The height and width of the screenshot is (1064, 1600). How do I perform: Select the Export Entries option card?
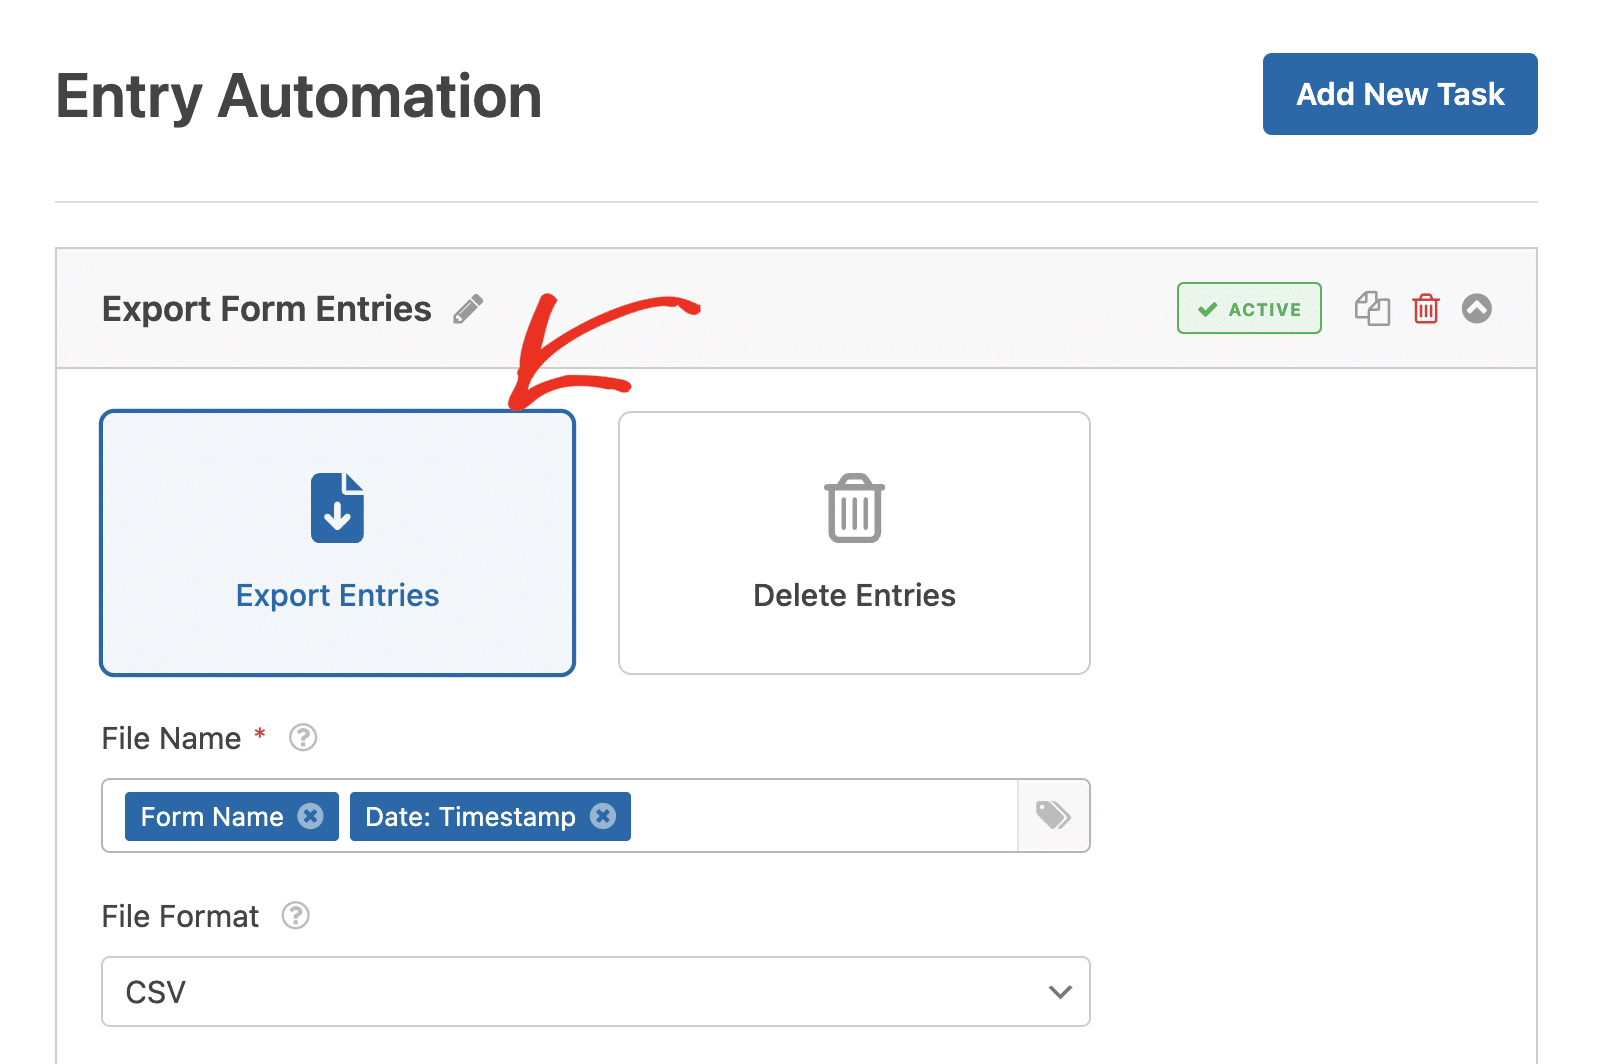tap(338, 543)
